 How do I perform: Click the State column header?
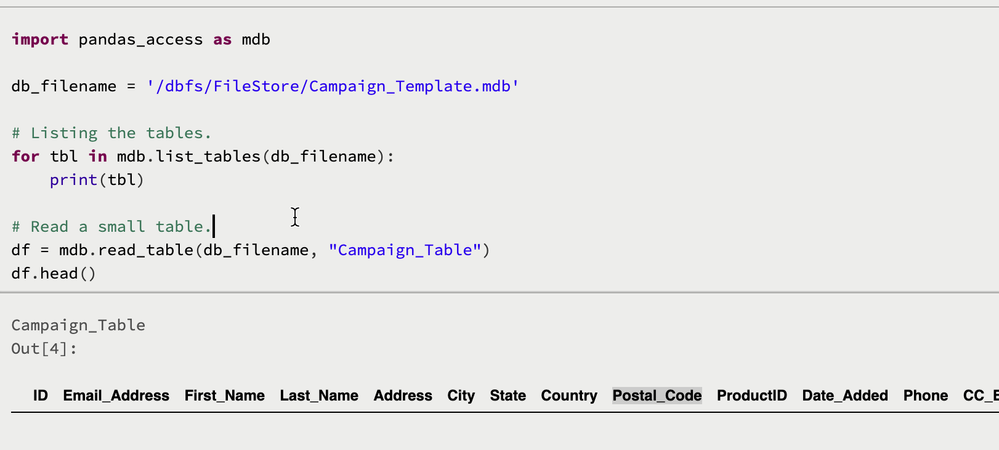click(508, 396)
